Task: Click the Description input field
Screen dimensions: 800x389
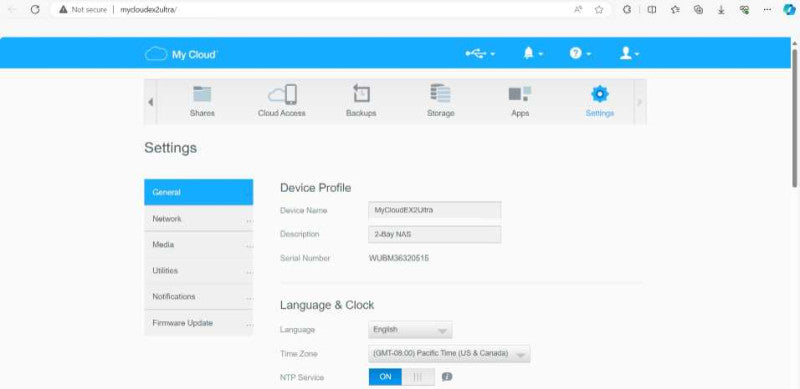Action: click(x=435, y=234)
